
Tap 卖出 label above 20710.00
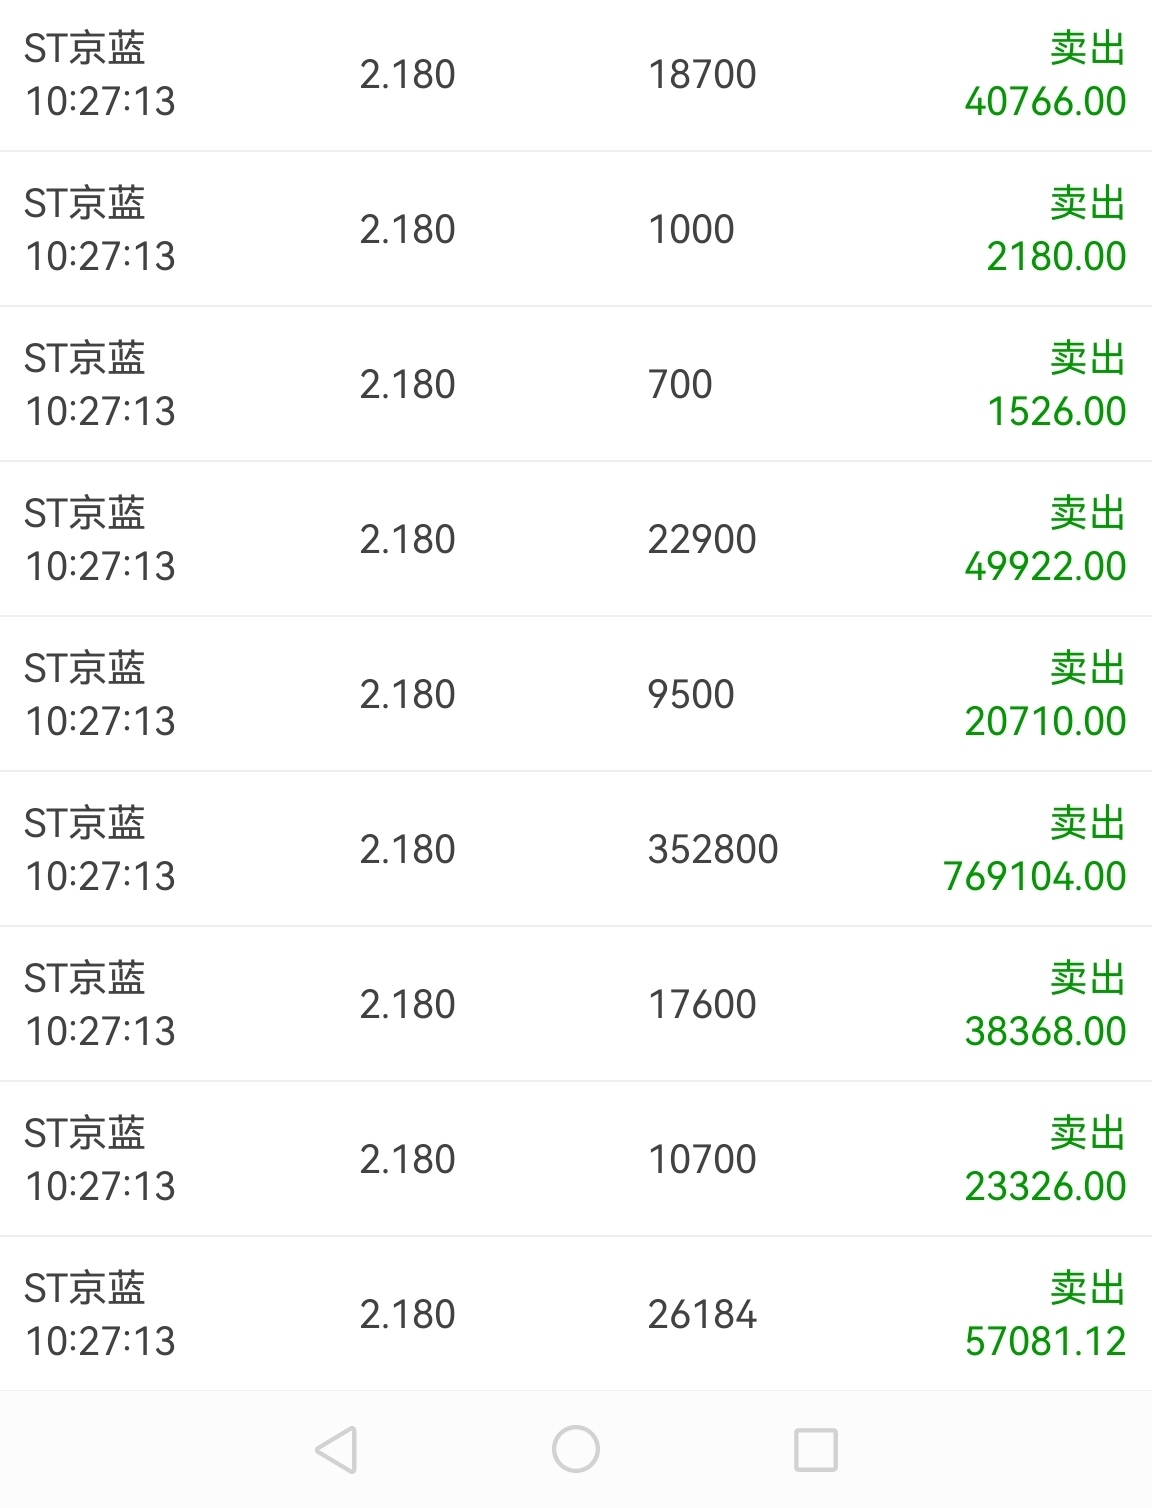(x=1087, y=668)
